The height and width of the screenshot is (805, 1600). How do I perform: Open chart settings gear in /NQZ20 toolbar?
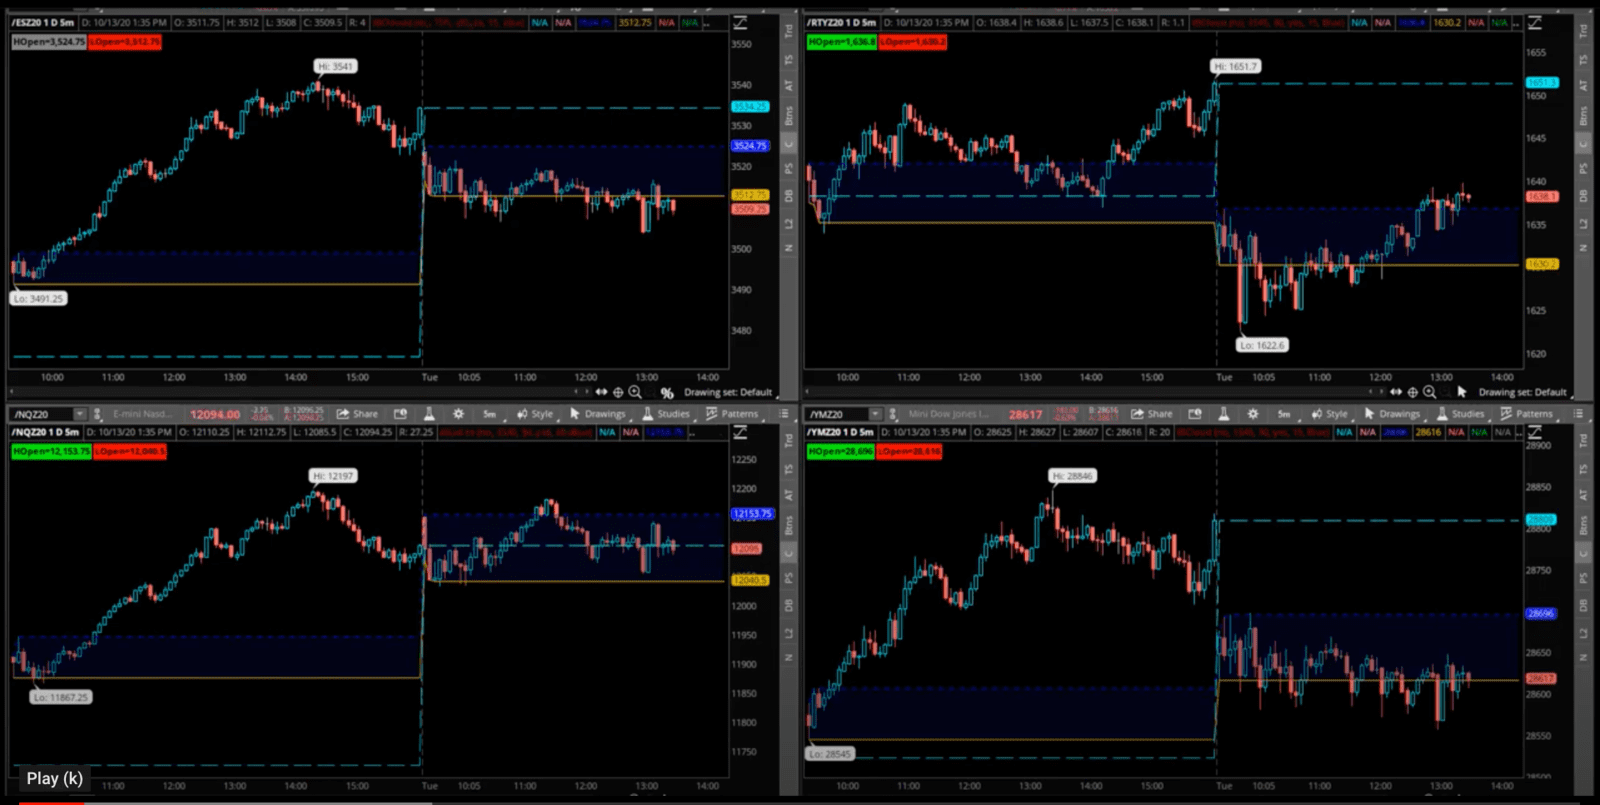[458, 414]
